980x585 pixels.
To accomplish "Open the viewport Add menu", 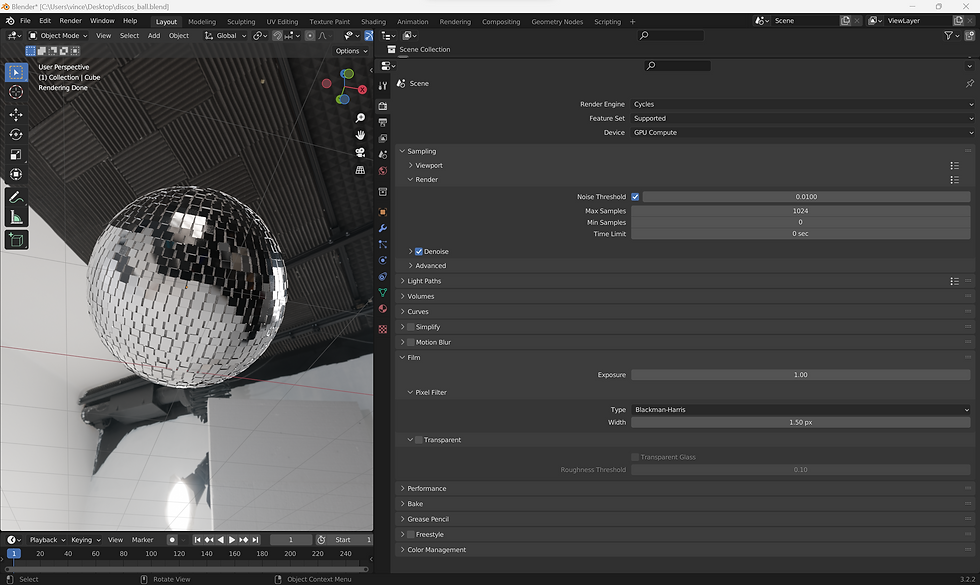I will coord(154,36).
